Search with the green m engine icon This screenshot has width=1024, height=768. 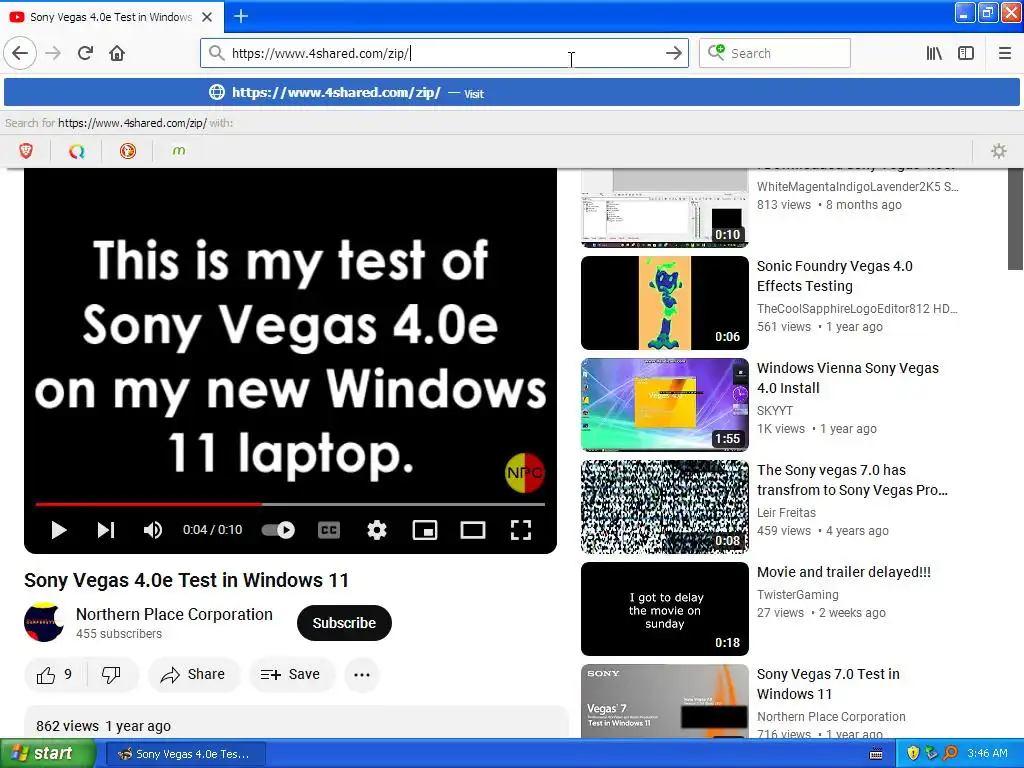point(178,151)
